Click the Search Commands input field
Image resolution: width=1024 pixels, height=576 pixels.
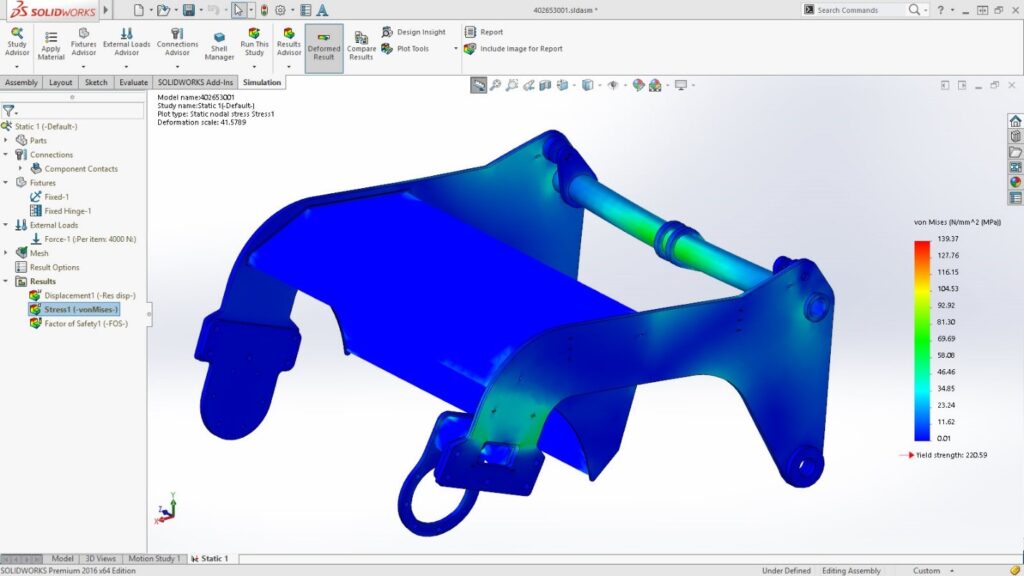pos(860,10)
